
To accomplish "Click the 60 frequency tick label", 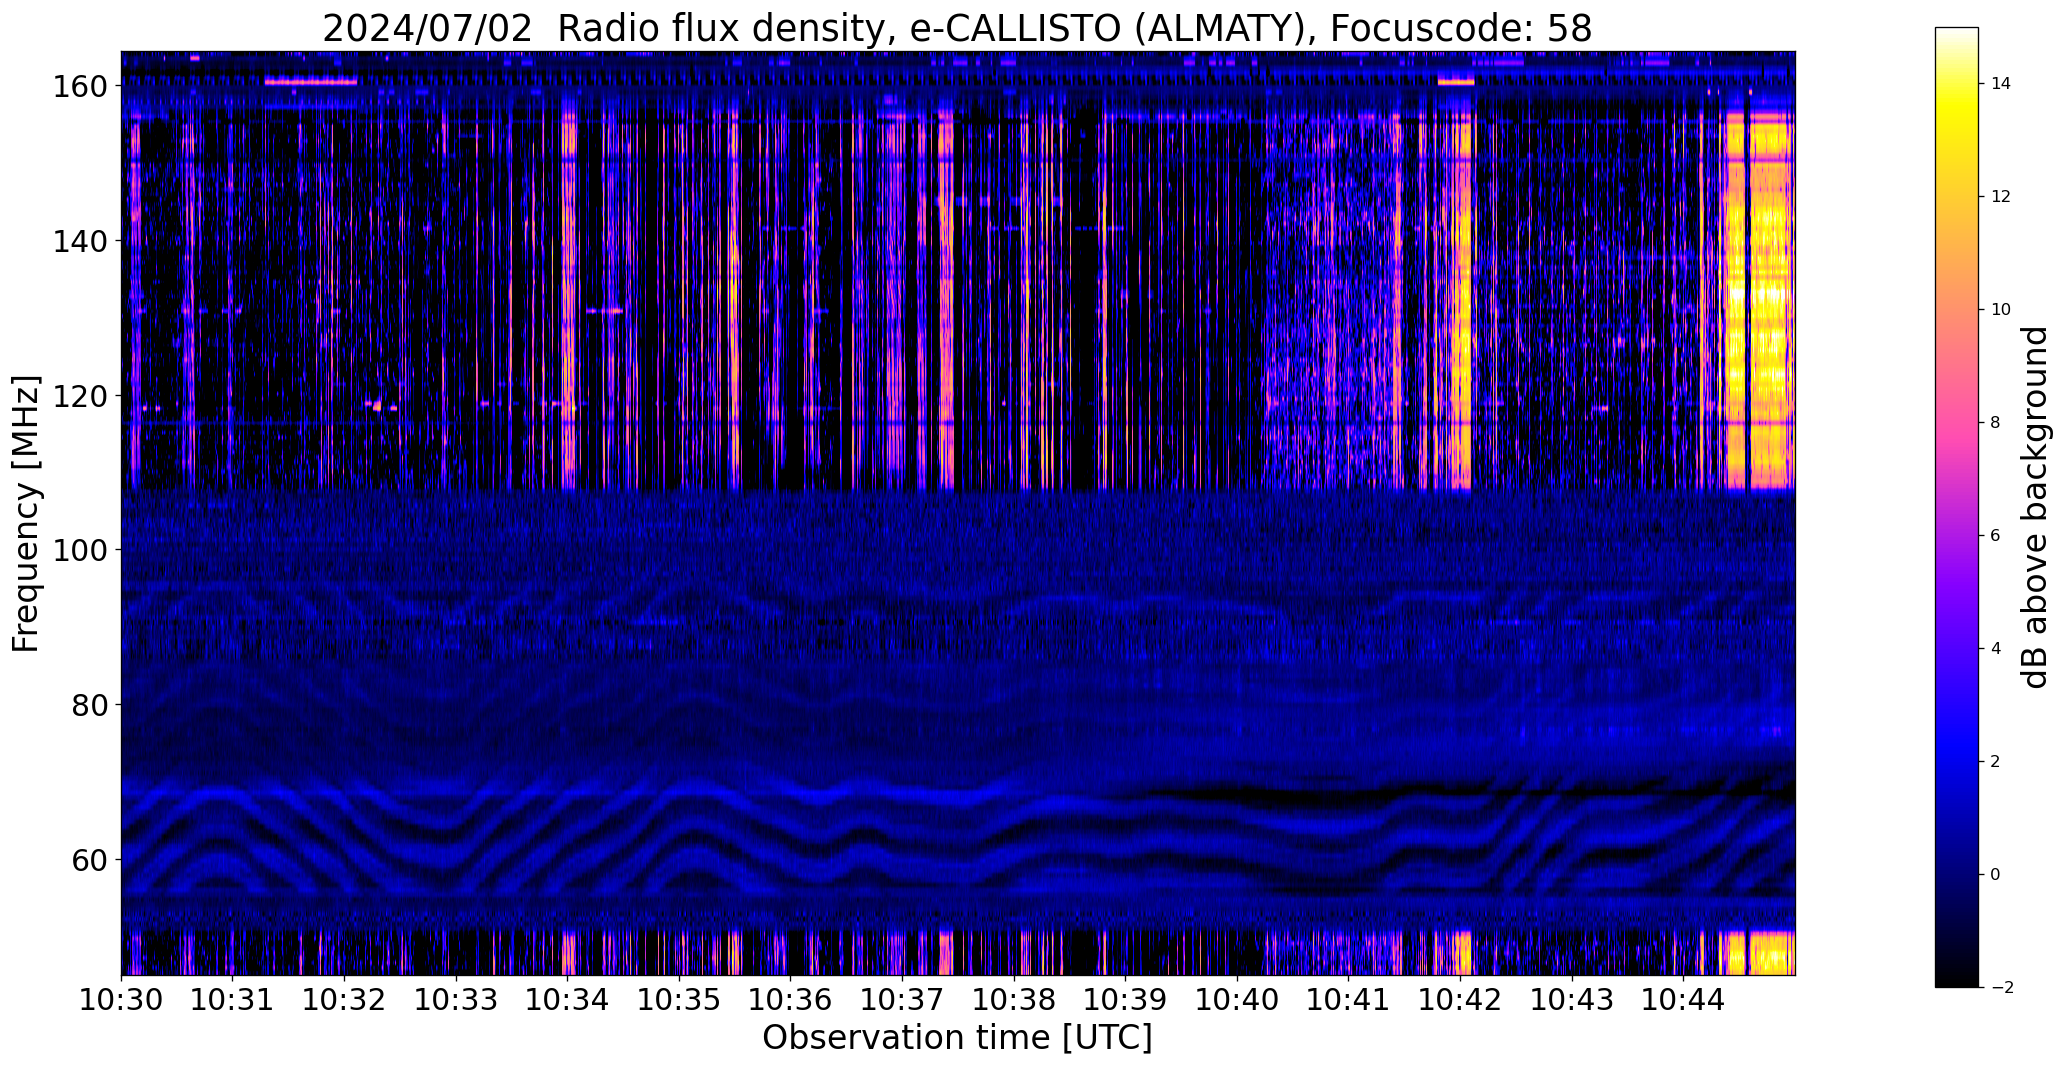I will pyautogui.click(x=88, y=859).
